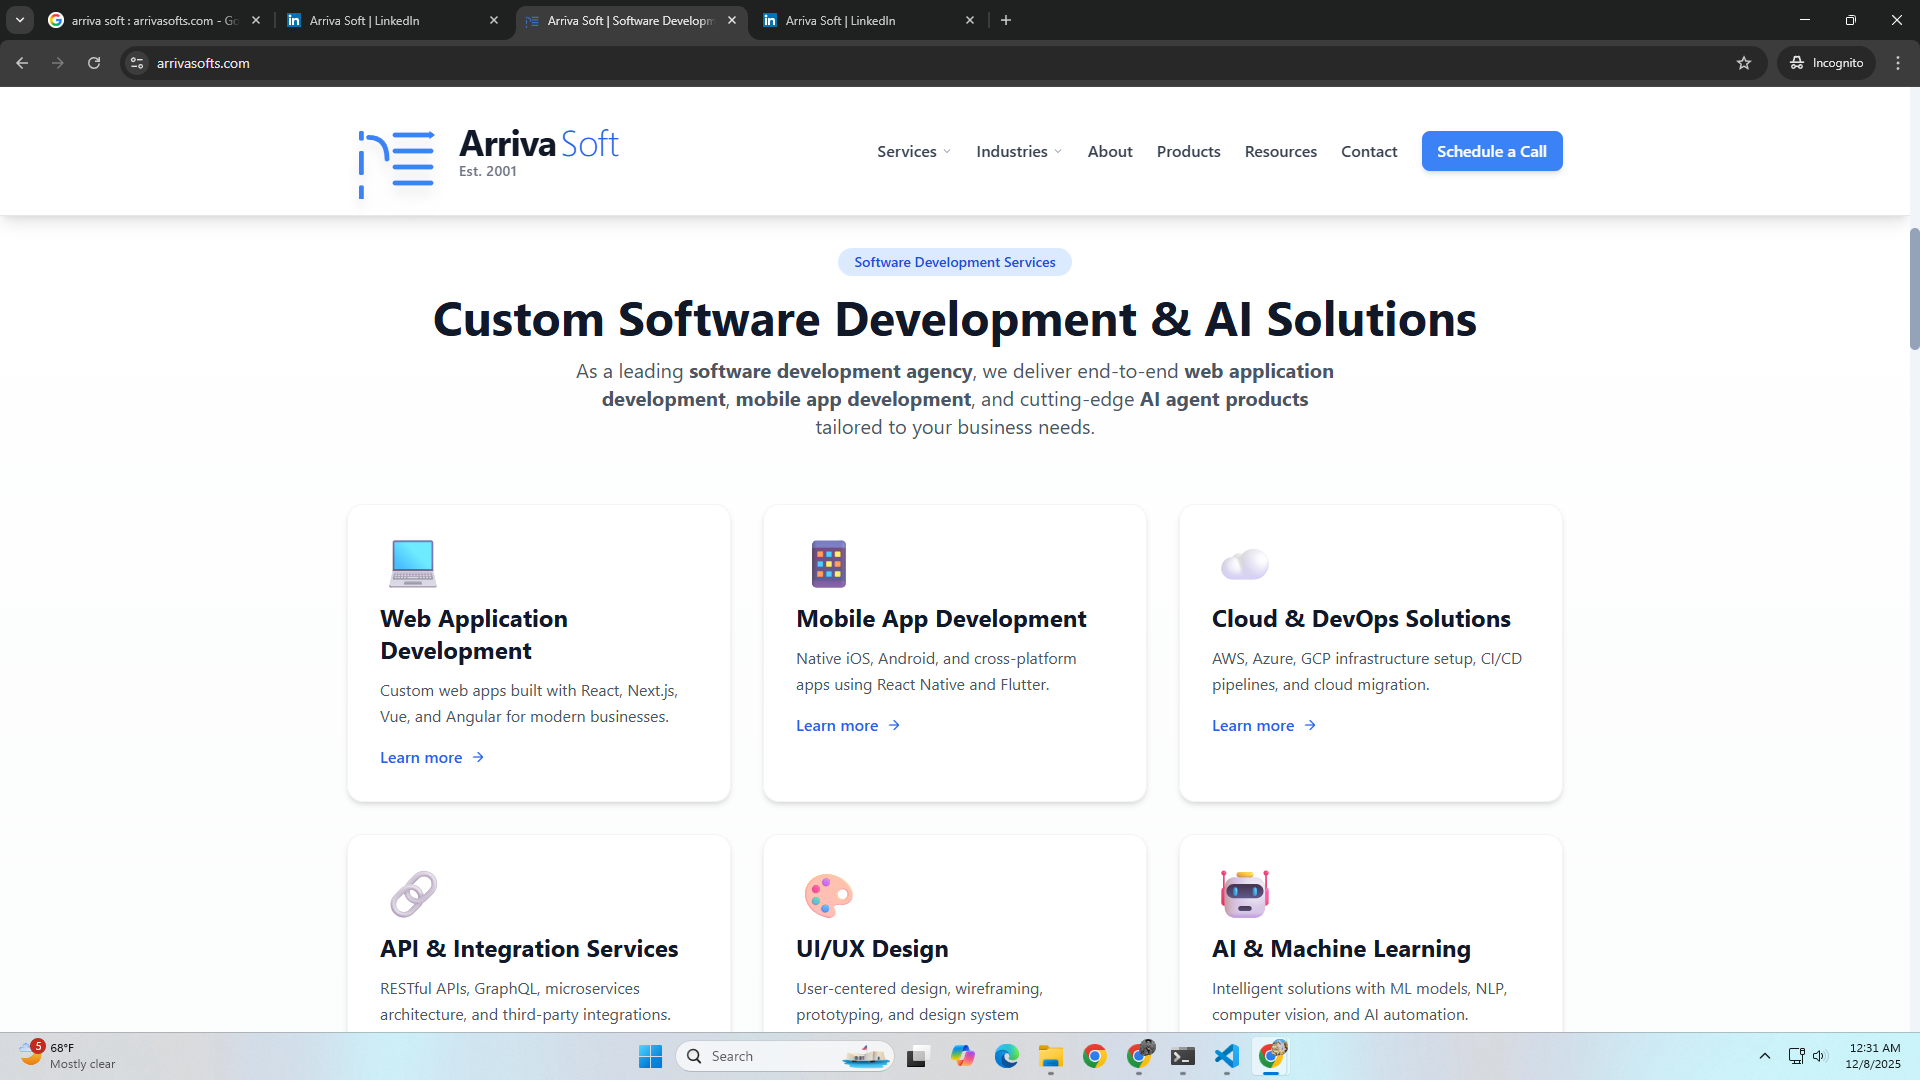The image size is (1920, 1080).
Task: Reload the current page
Action: (93, 63)
